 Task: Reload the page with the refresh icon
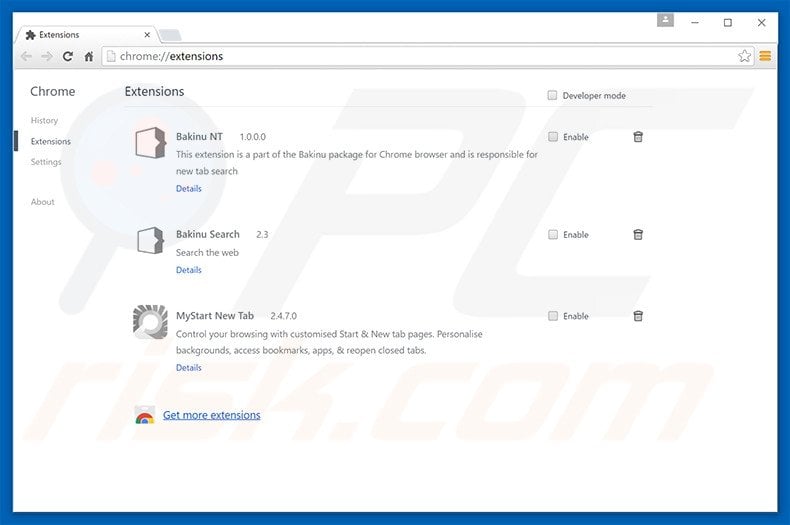(68, 56)
